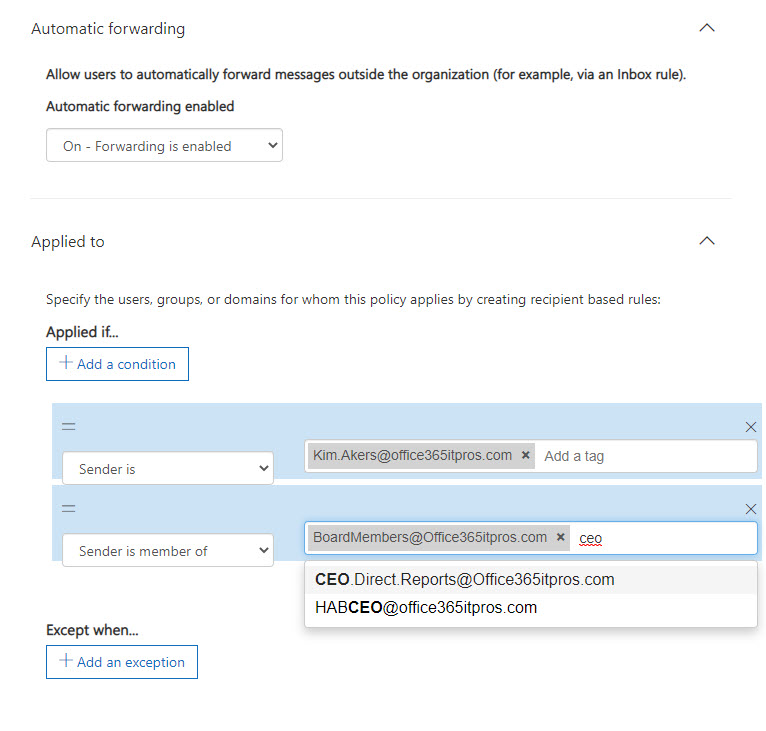Screen dimensions: 766x731
Task: Open the Automatic forwarding enabled dropdown
Action: tap(164, 146)
